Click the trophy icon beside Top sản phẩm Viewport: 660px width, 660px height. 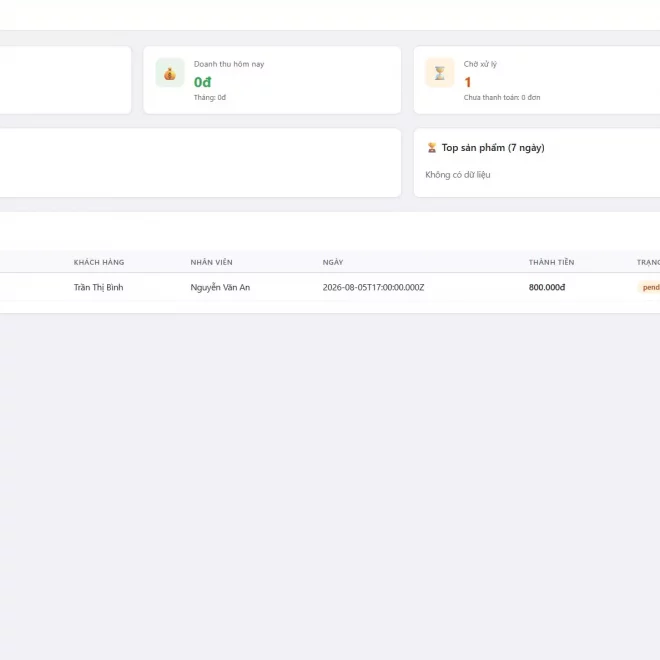tap(432, 148)
